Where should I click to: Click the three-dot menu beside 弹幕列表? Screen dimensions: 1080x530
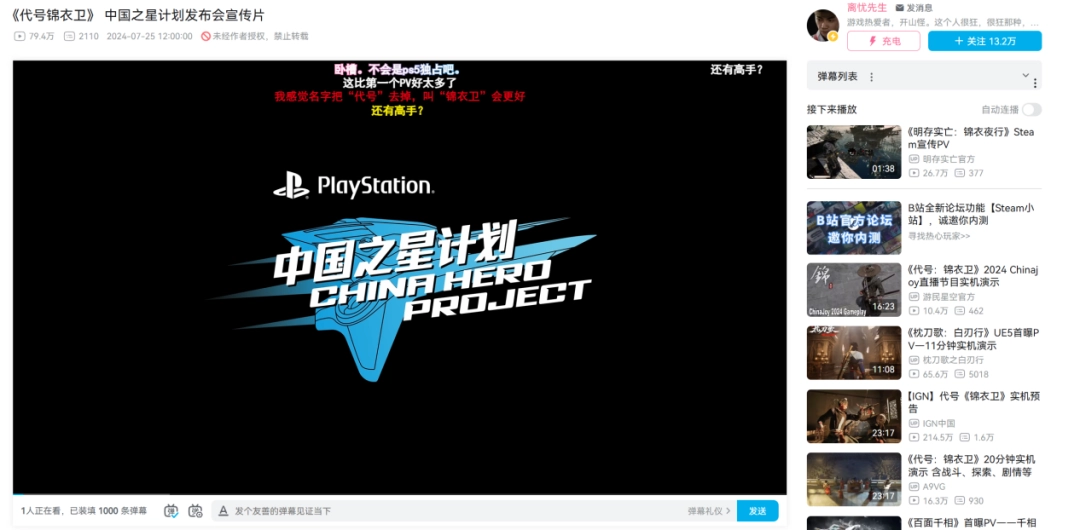871,77
